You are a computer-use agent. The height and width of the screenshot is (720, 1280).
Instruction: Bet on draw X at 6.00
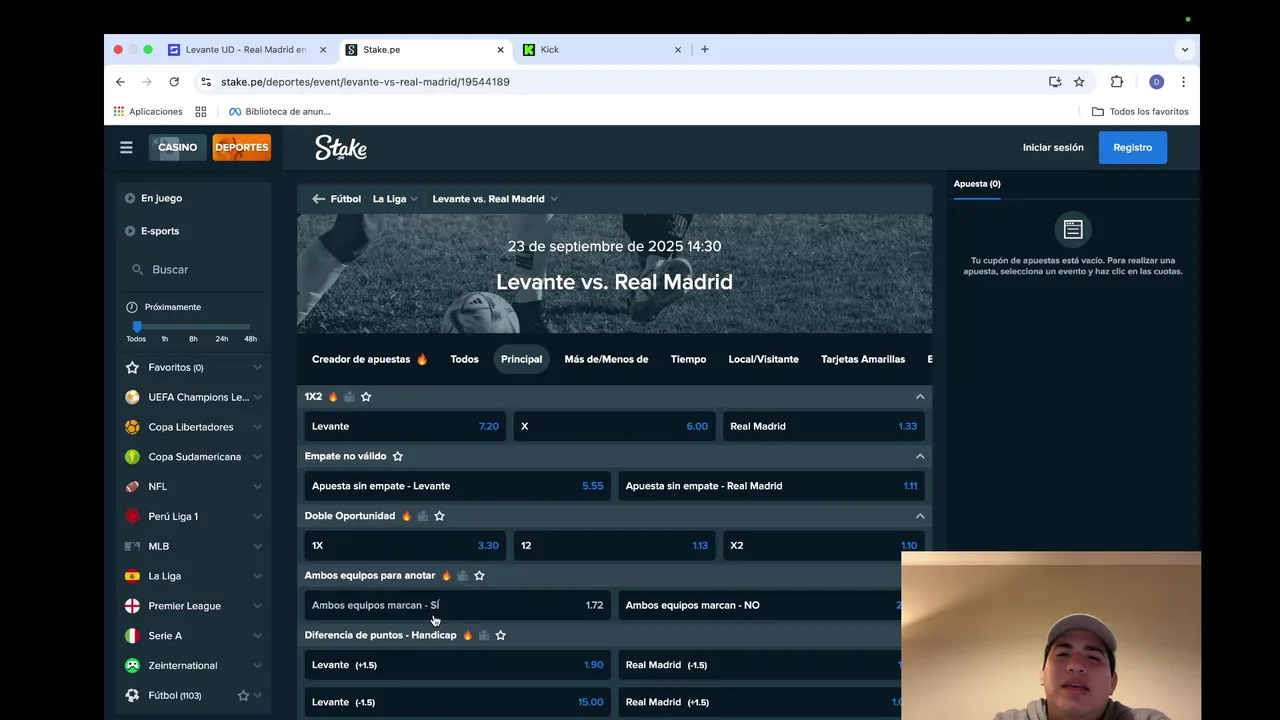click(x=614, y=426)
